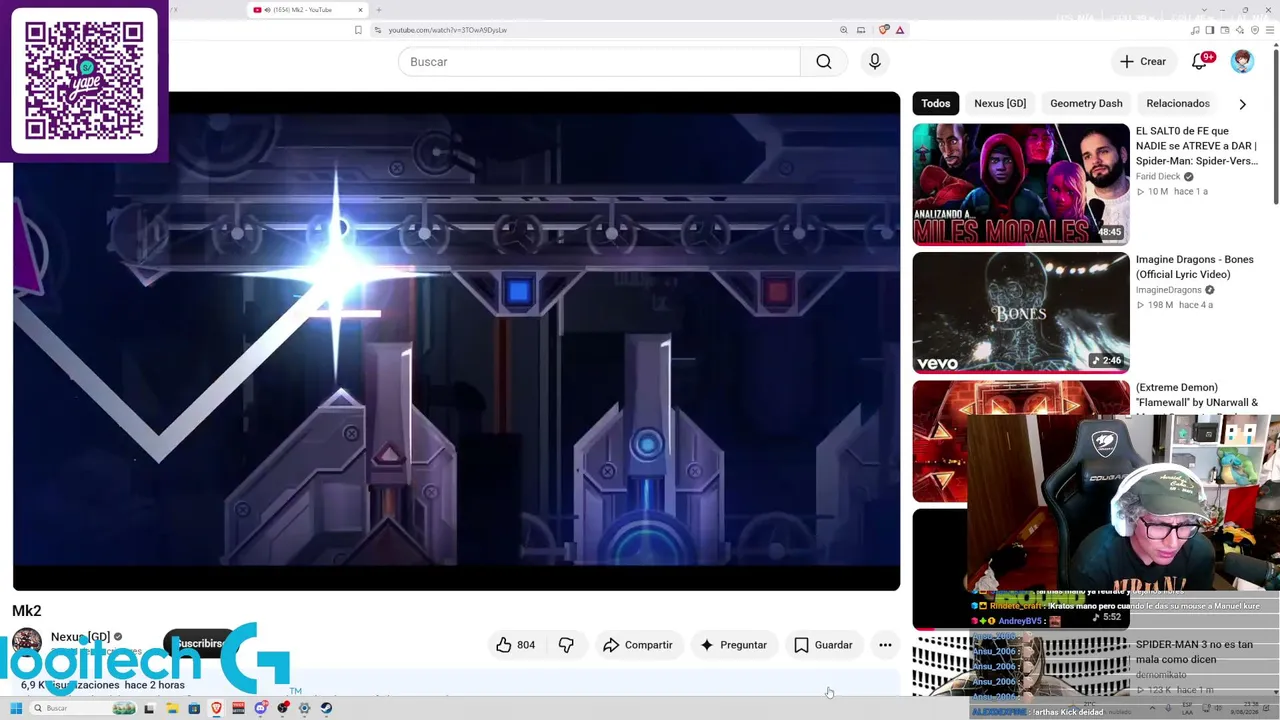
Task: Save the video with Guardar
Action: pos(823,645)
